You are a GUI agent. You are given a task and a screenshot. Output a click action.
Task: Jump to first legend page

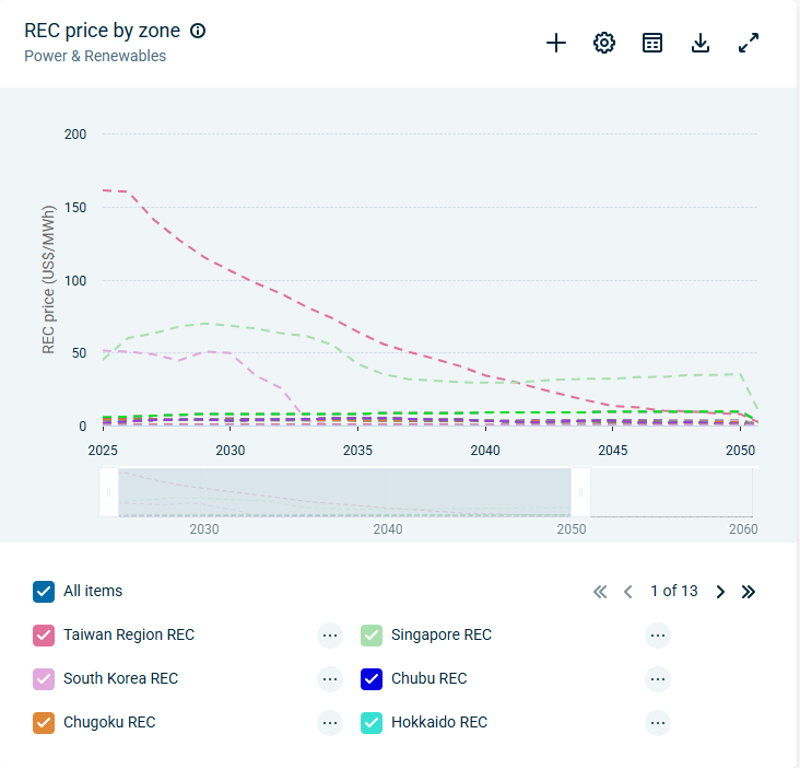pos(600,591)
